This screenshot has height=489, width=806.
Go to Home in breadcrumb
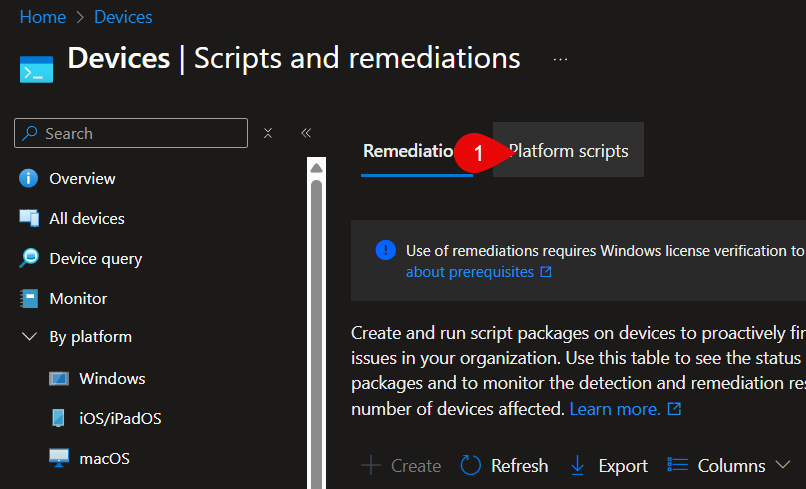42,17
